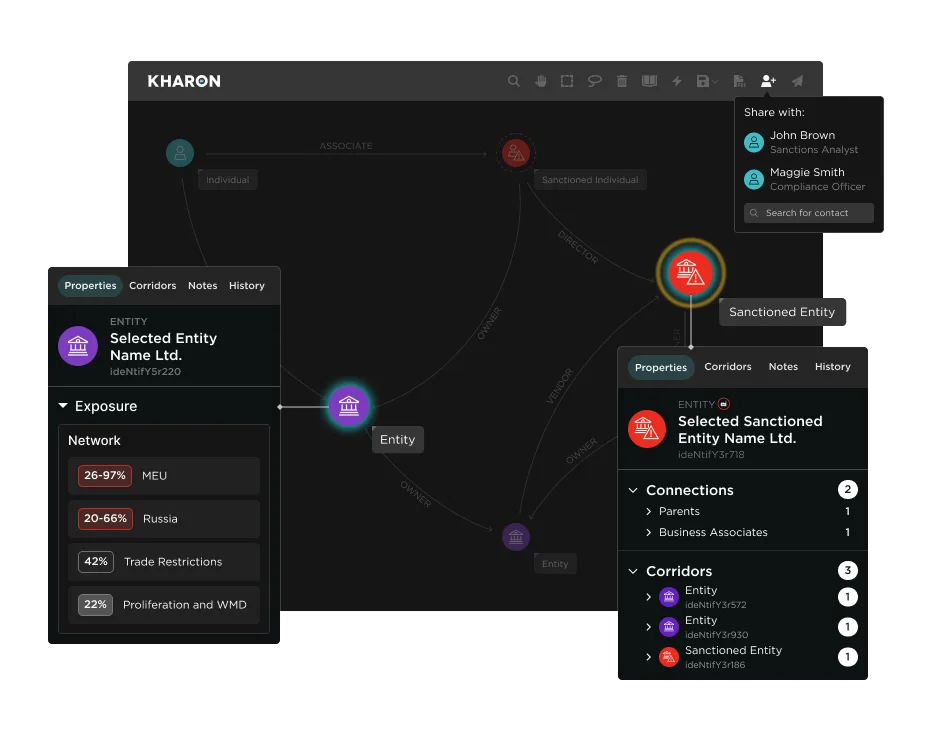Collapse the Corridors section chevron

633,571
